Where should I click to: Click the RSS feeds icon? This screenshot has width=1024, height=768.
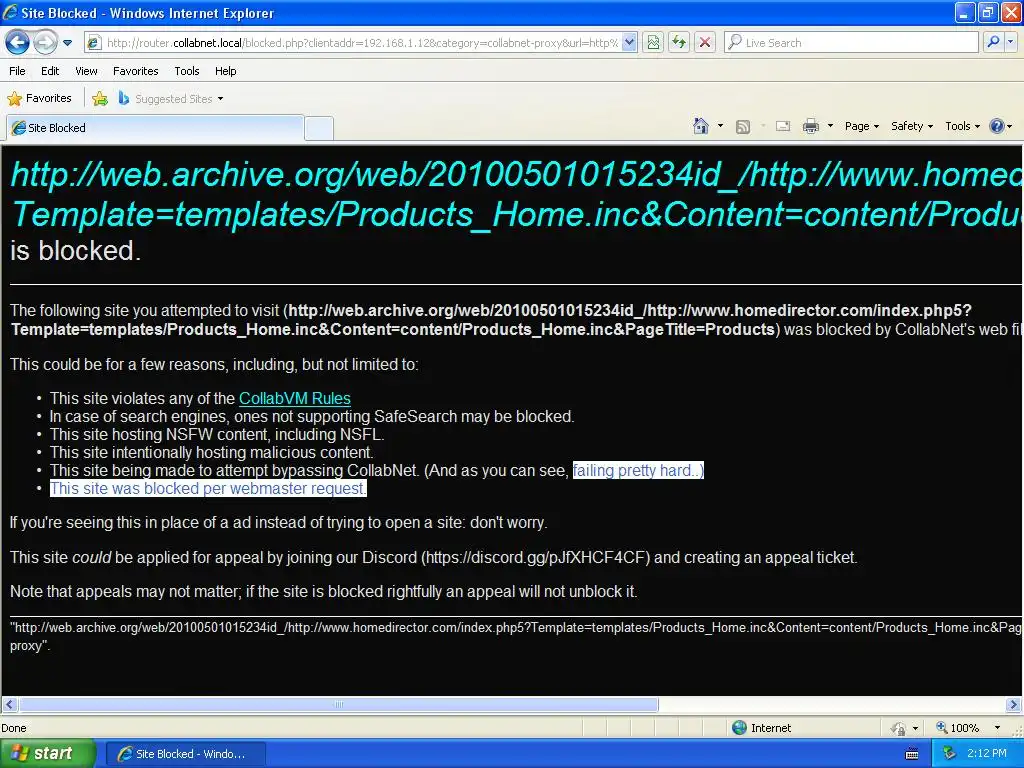click(743, 127)
